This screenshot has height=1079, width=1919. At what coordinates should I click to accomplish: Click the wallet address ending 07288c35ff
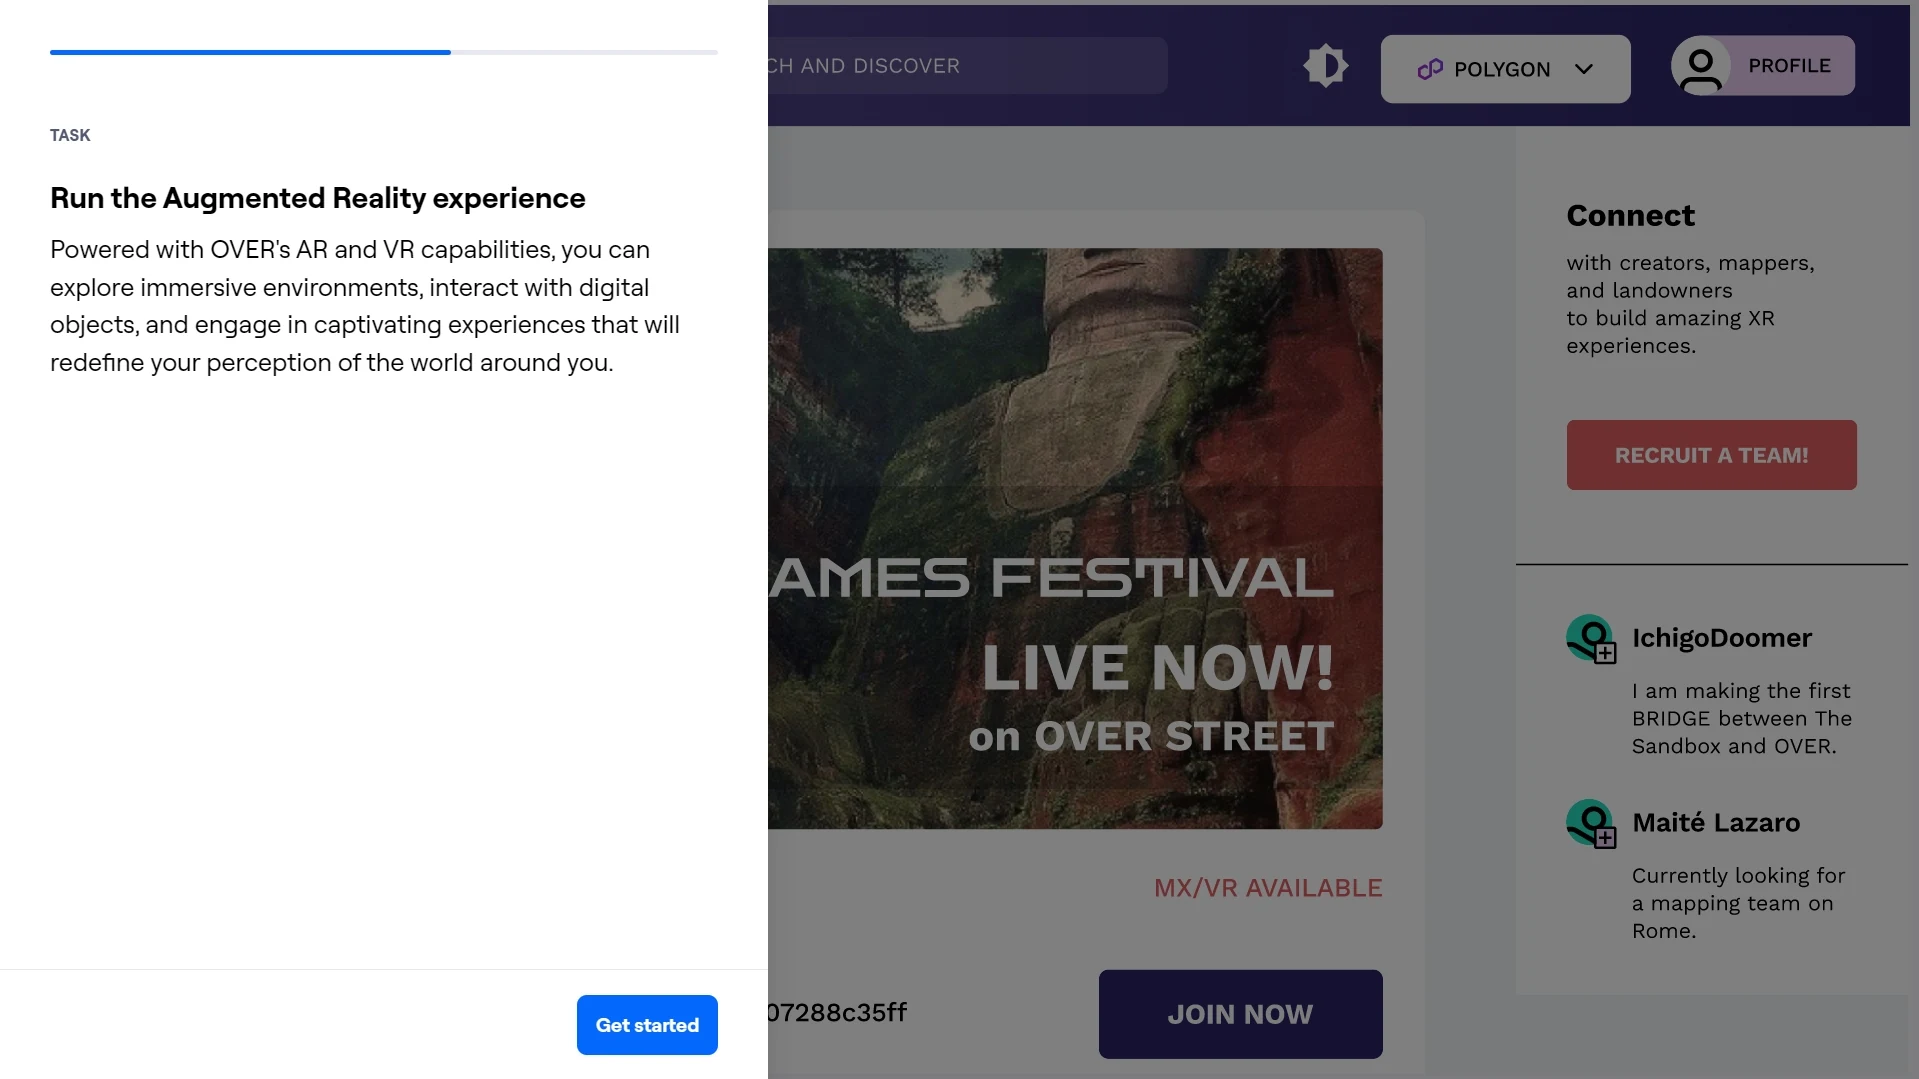838,1013
